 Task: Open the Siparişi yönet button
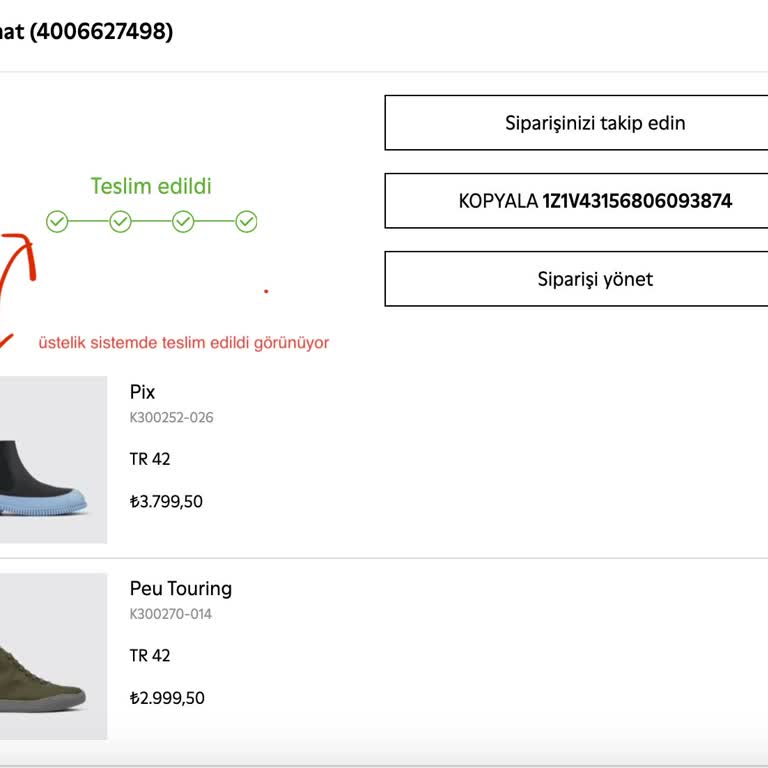point(595,279)
